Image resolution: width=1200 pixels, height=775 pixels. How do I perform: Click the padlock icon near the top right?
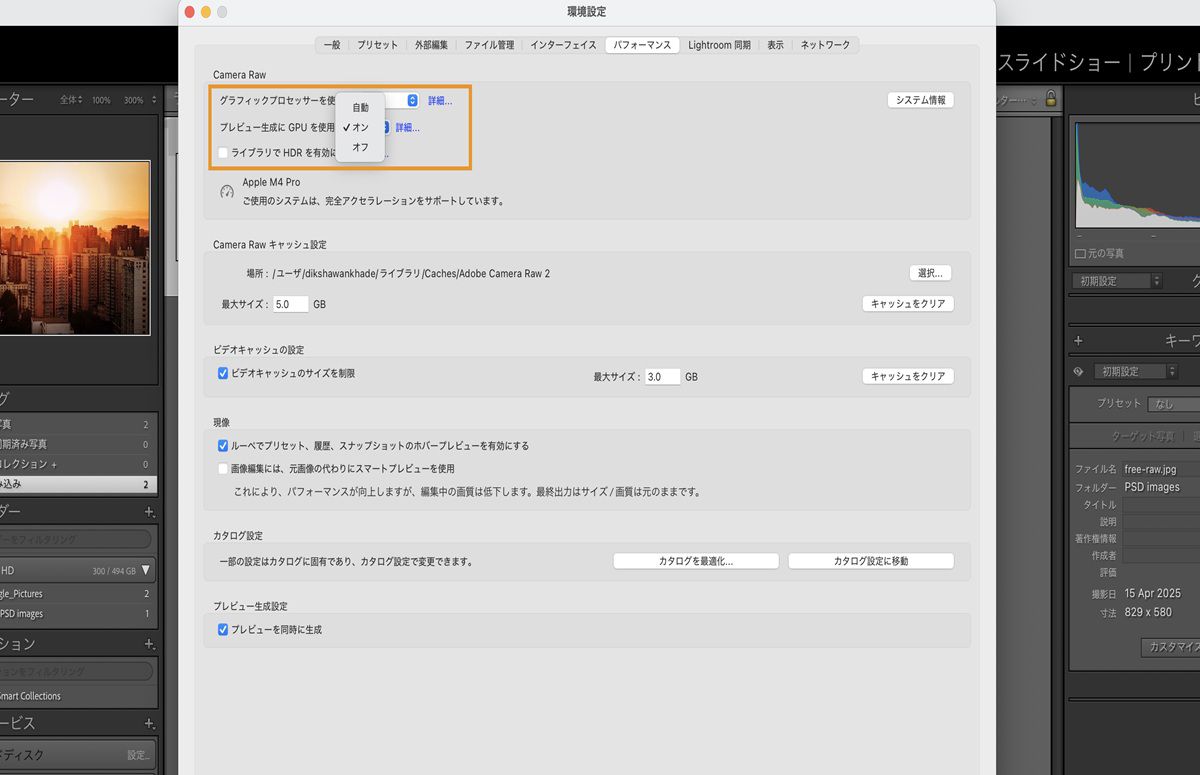pyautogui.click(x=1051, y=98)
